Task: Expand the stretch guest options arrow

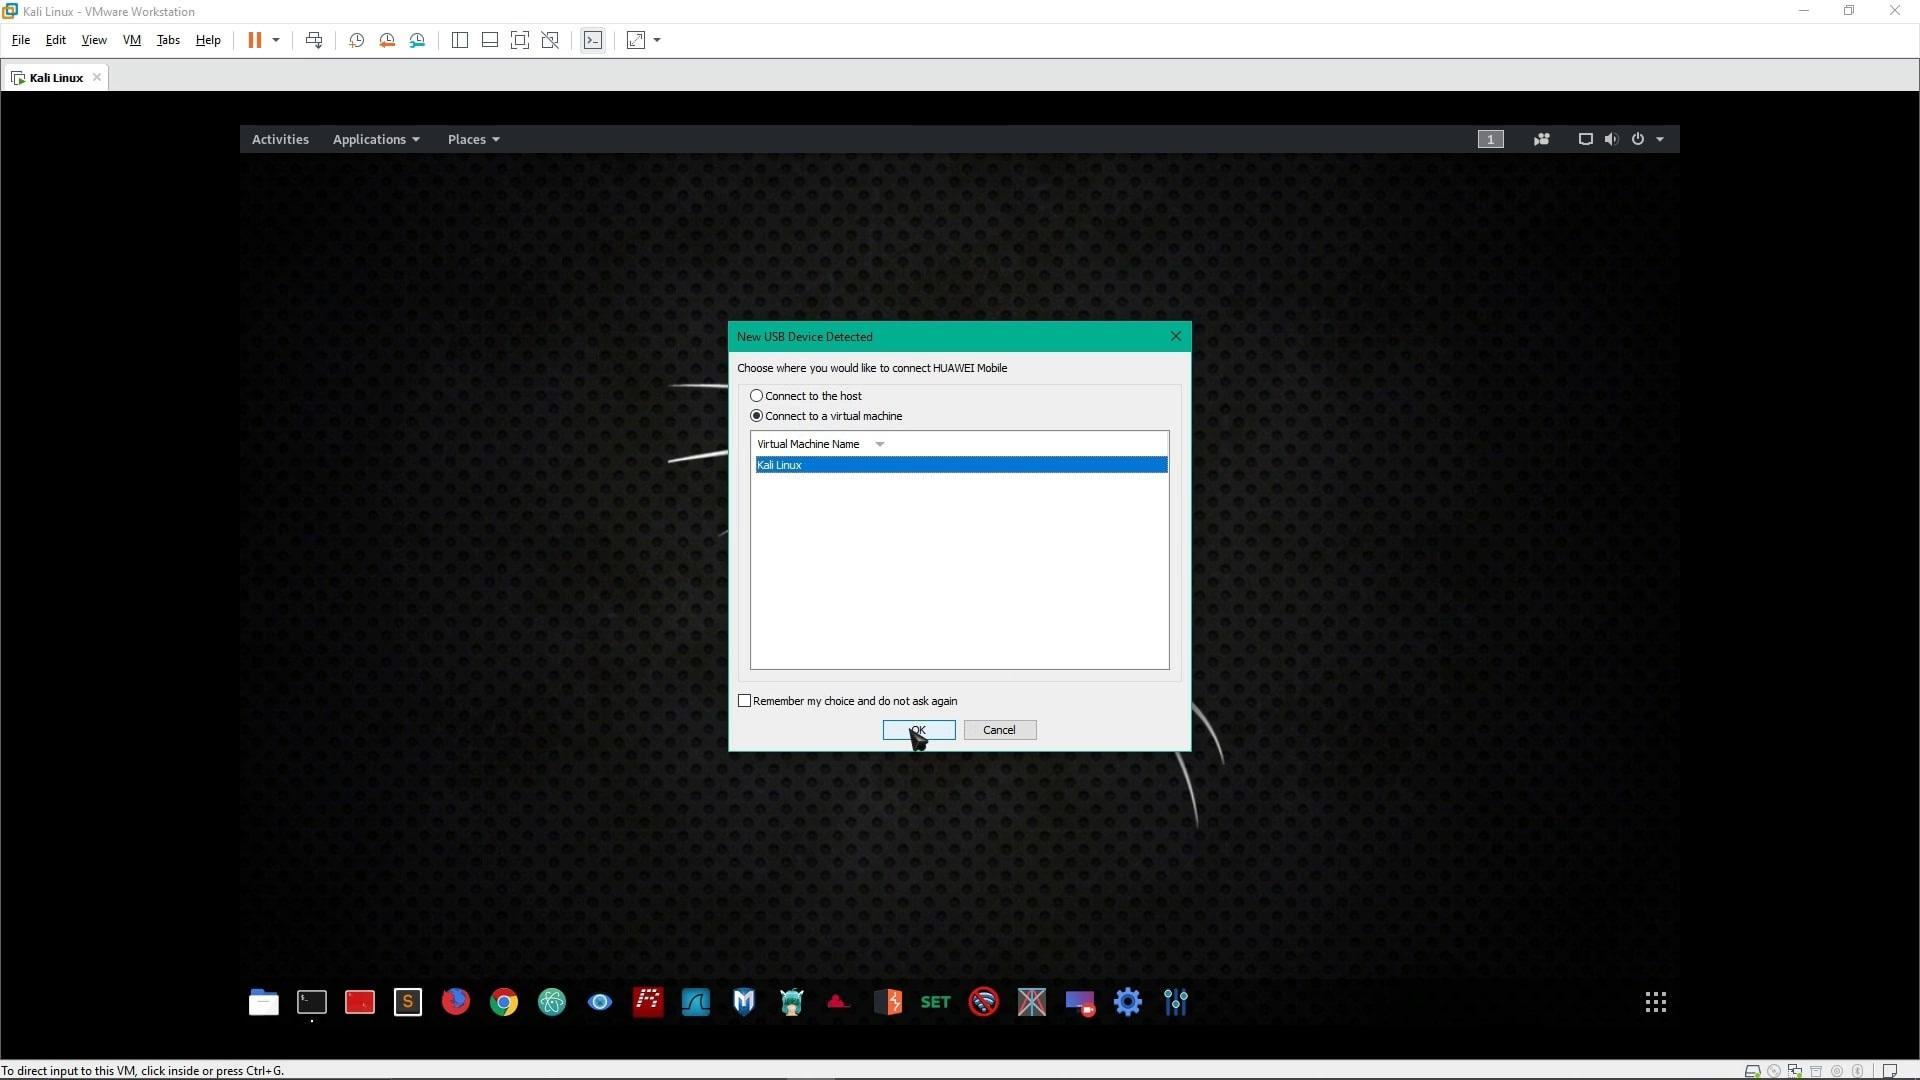Action: click(x=657, y=40)
